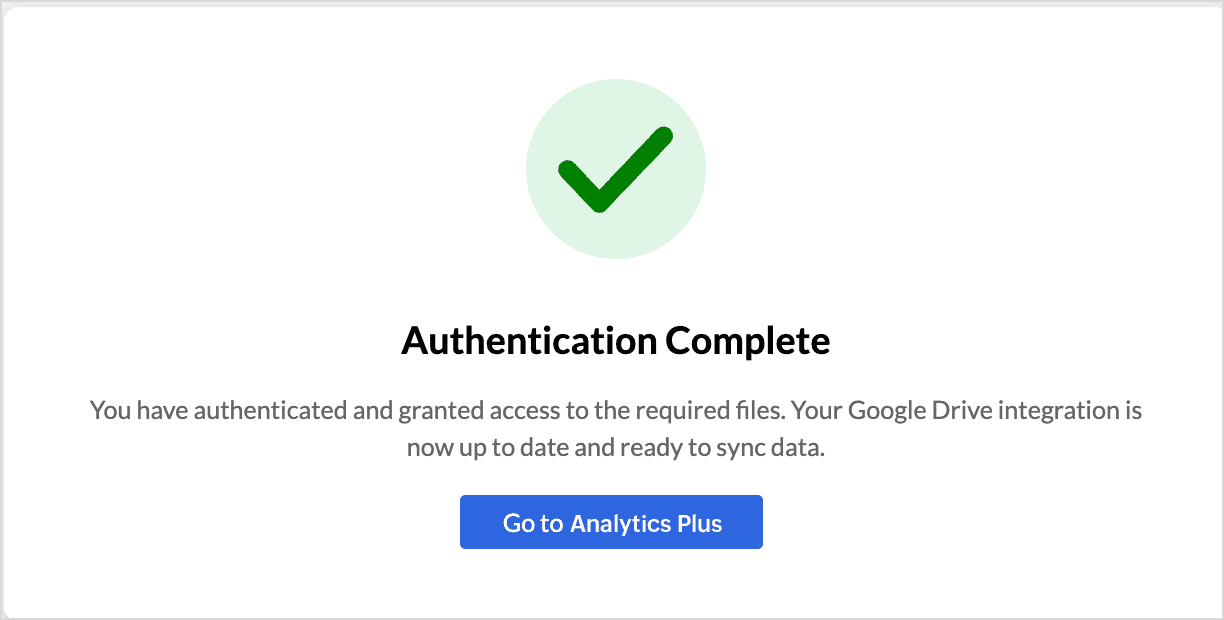Screen dimensions: 1224x620
Task: Click the upper tip of the green checkmark
Action: coord(661,138)
